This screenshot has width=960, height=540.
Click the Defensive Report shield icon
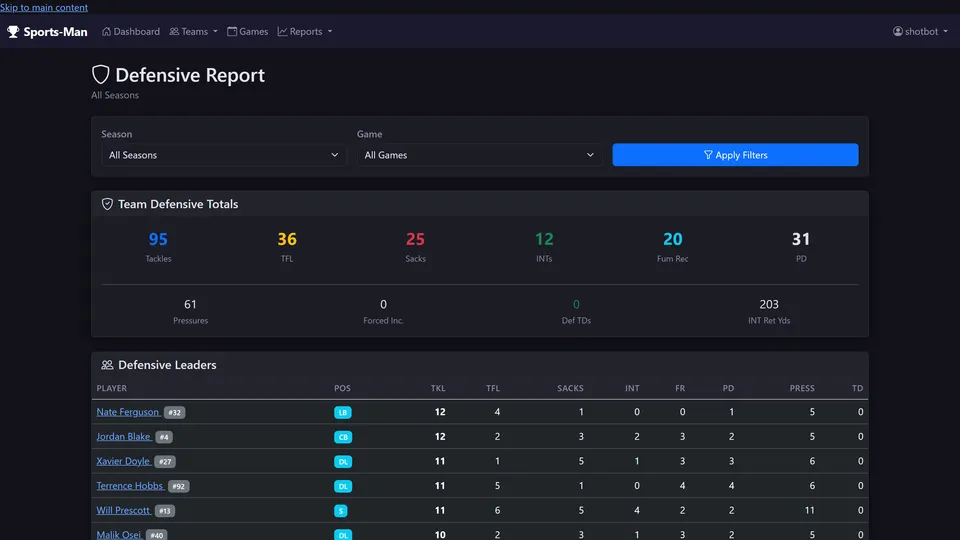(100, 75)
